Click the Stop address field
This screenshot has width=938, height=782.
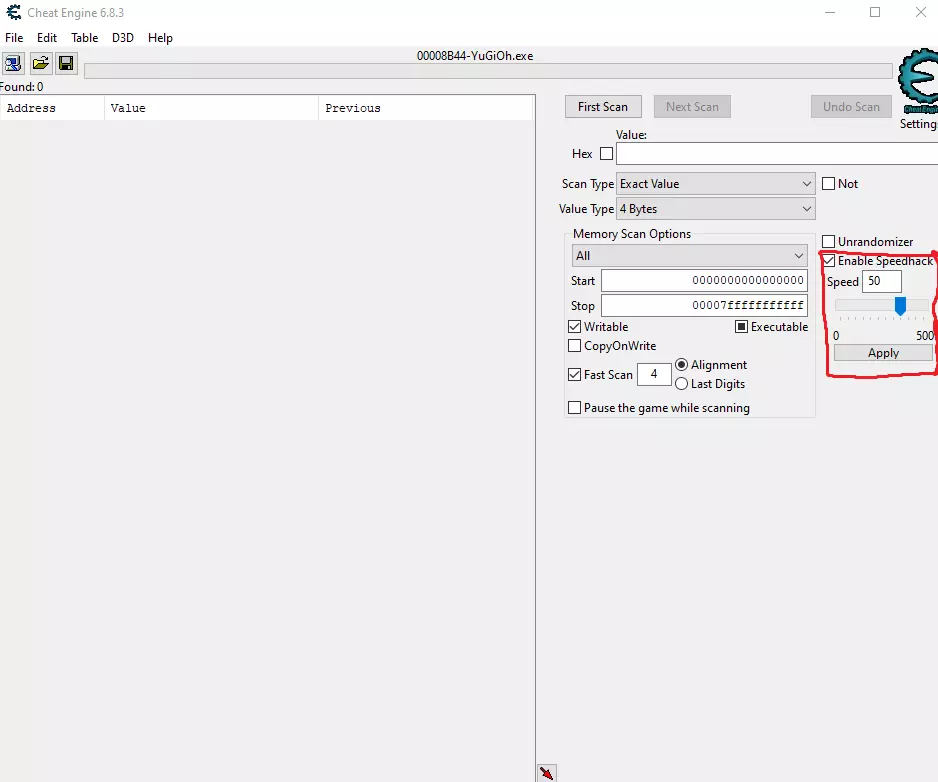click(x=704, y=305)
